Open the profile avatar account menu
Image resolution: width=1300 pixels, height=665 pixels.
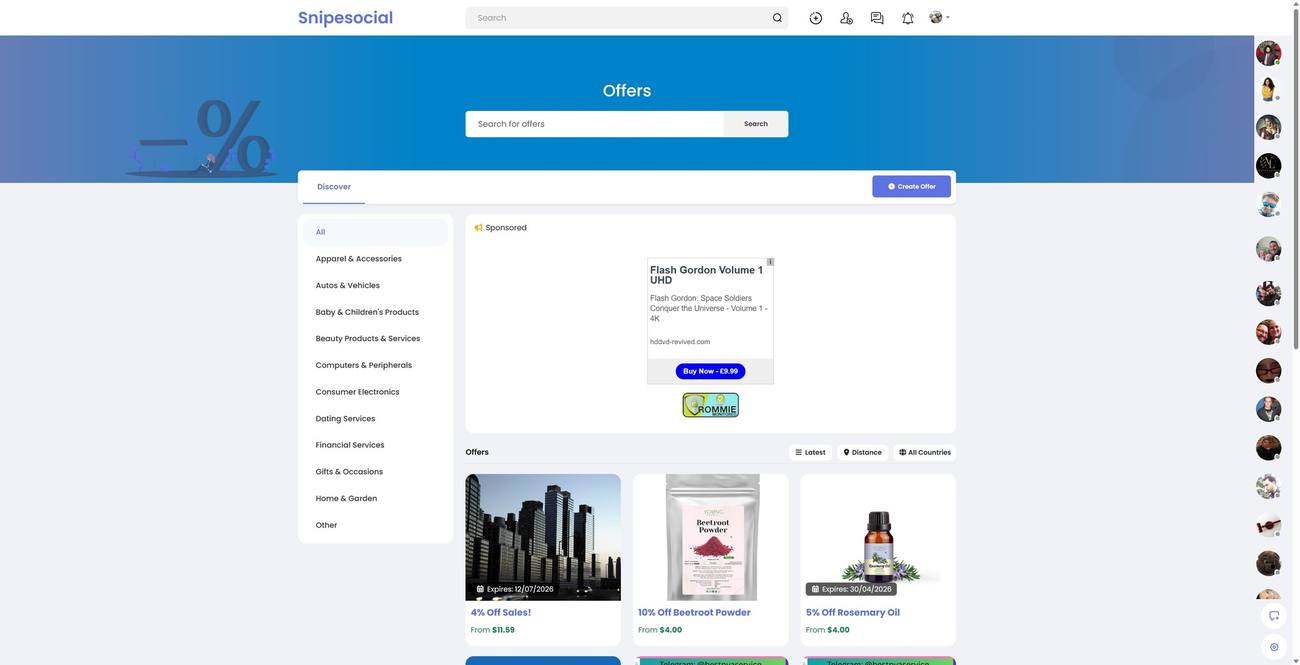(939, 18)
